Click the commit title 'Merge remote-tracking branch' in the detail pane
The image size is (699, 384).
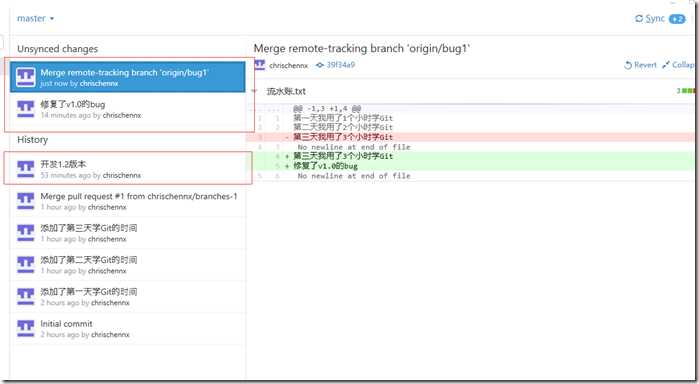[362, 48]
